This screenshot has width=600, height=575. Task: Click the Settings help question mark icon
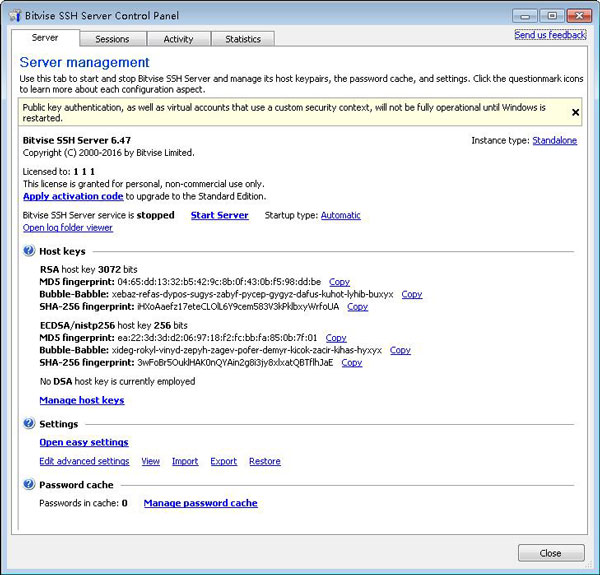pos(29,424)
